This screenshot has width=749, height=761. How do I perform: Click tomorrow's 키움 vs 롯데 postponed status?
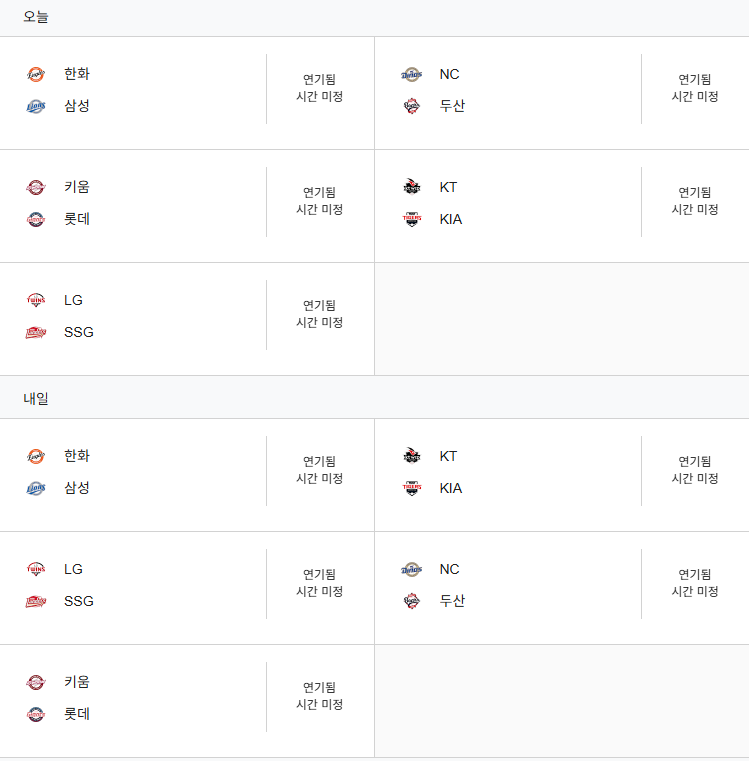point(320,696)
